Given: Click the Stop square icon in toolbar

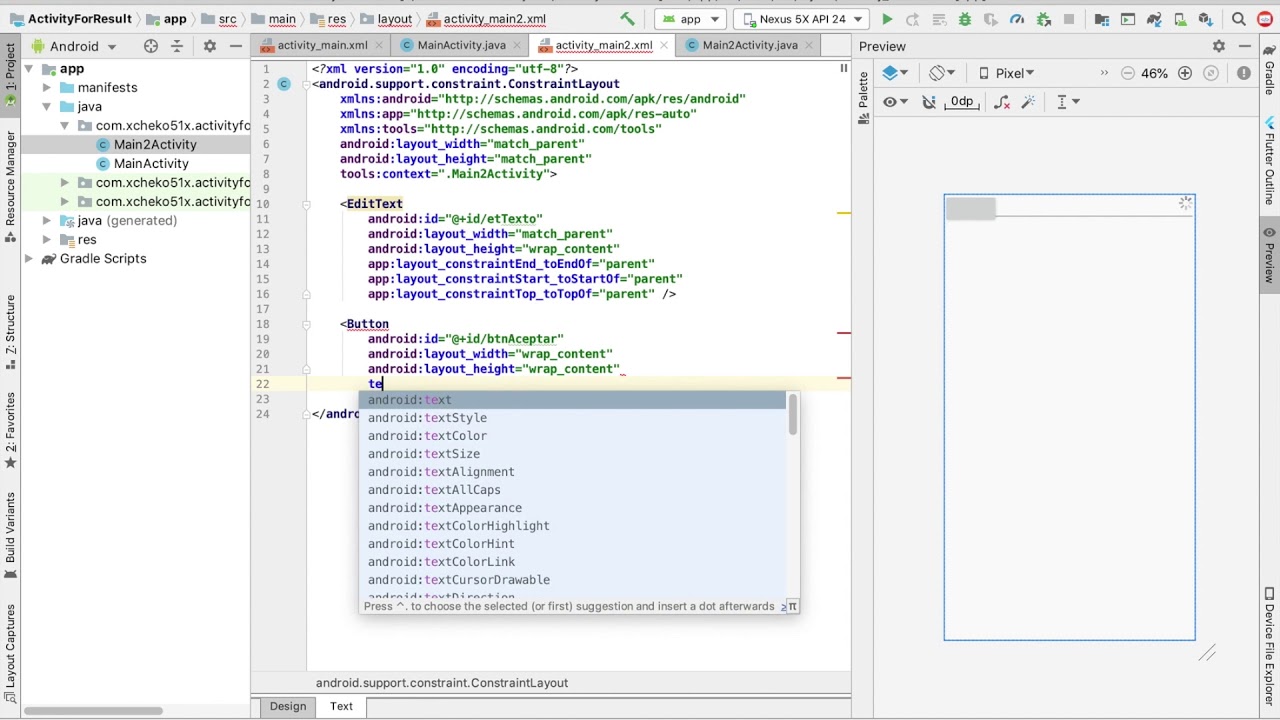Looking at the screenshot, I should pos(1068,19).
